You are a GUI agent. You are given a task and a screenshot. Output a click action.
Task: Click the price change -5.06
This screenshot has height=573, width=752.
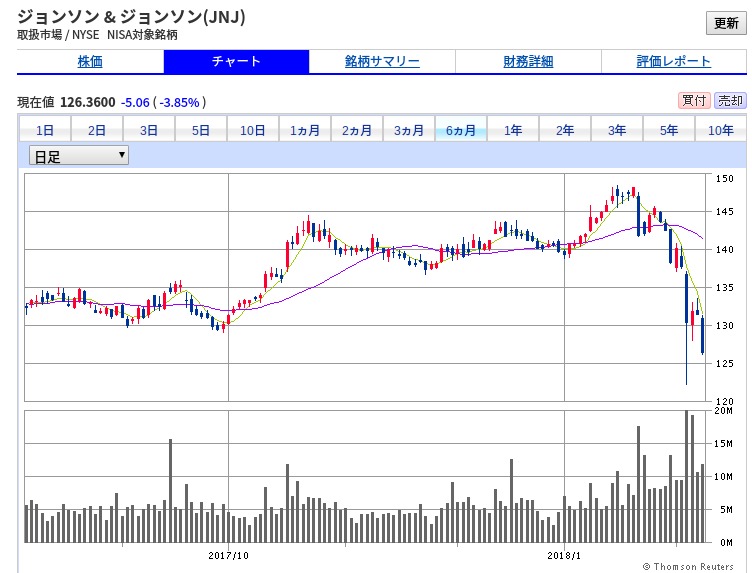click(135, 102)
